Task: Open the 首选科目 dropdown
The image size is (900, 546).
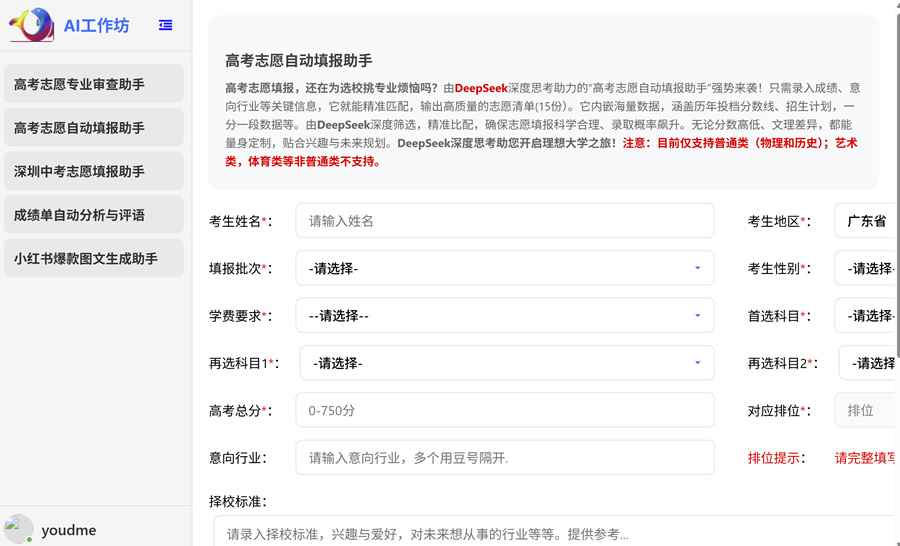Action: [x=866, y=316]
